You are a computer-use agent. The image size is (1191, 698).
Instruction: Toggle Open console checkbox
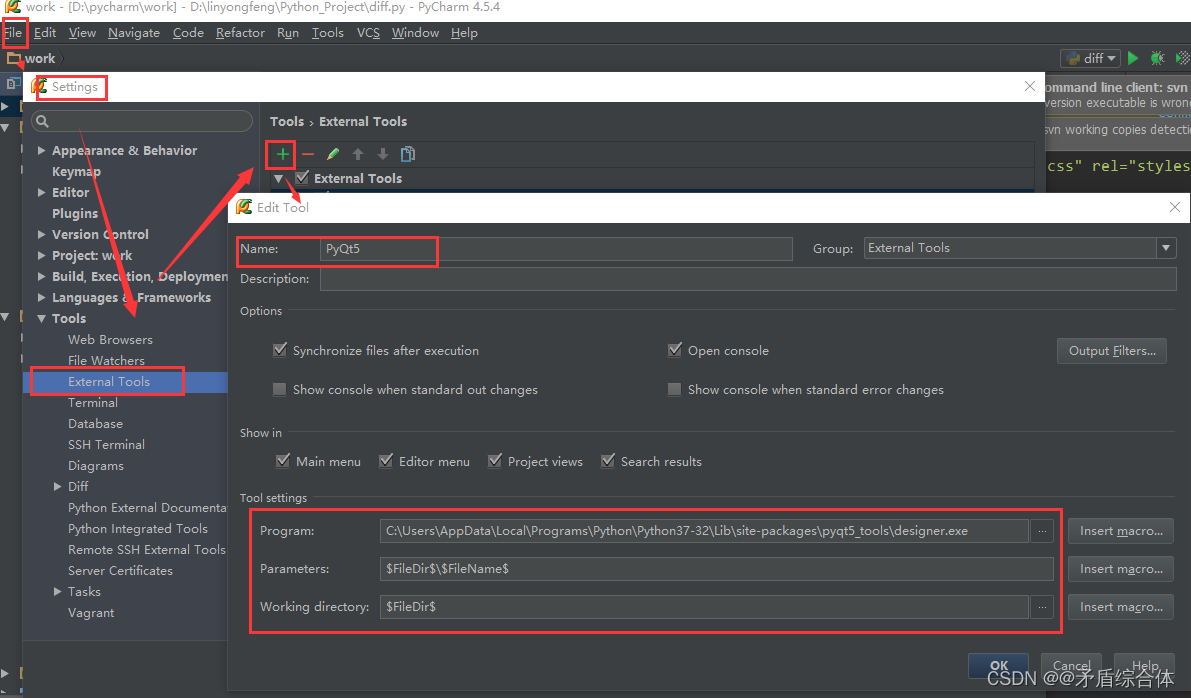[674, 349]
